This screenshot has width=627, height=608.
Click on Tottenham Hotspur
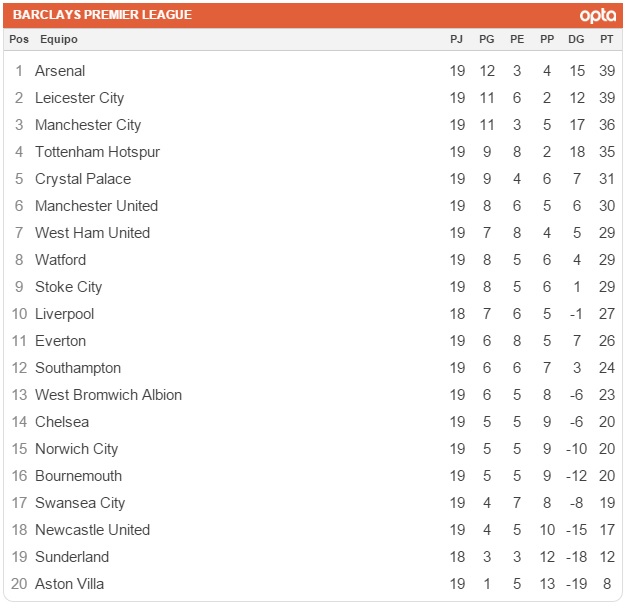[x=97, y=152]
